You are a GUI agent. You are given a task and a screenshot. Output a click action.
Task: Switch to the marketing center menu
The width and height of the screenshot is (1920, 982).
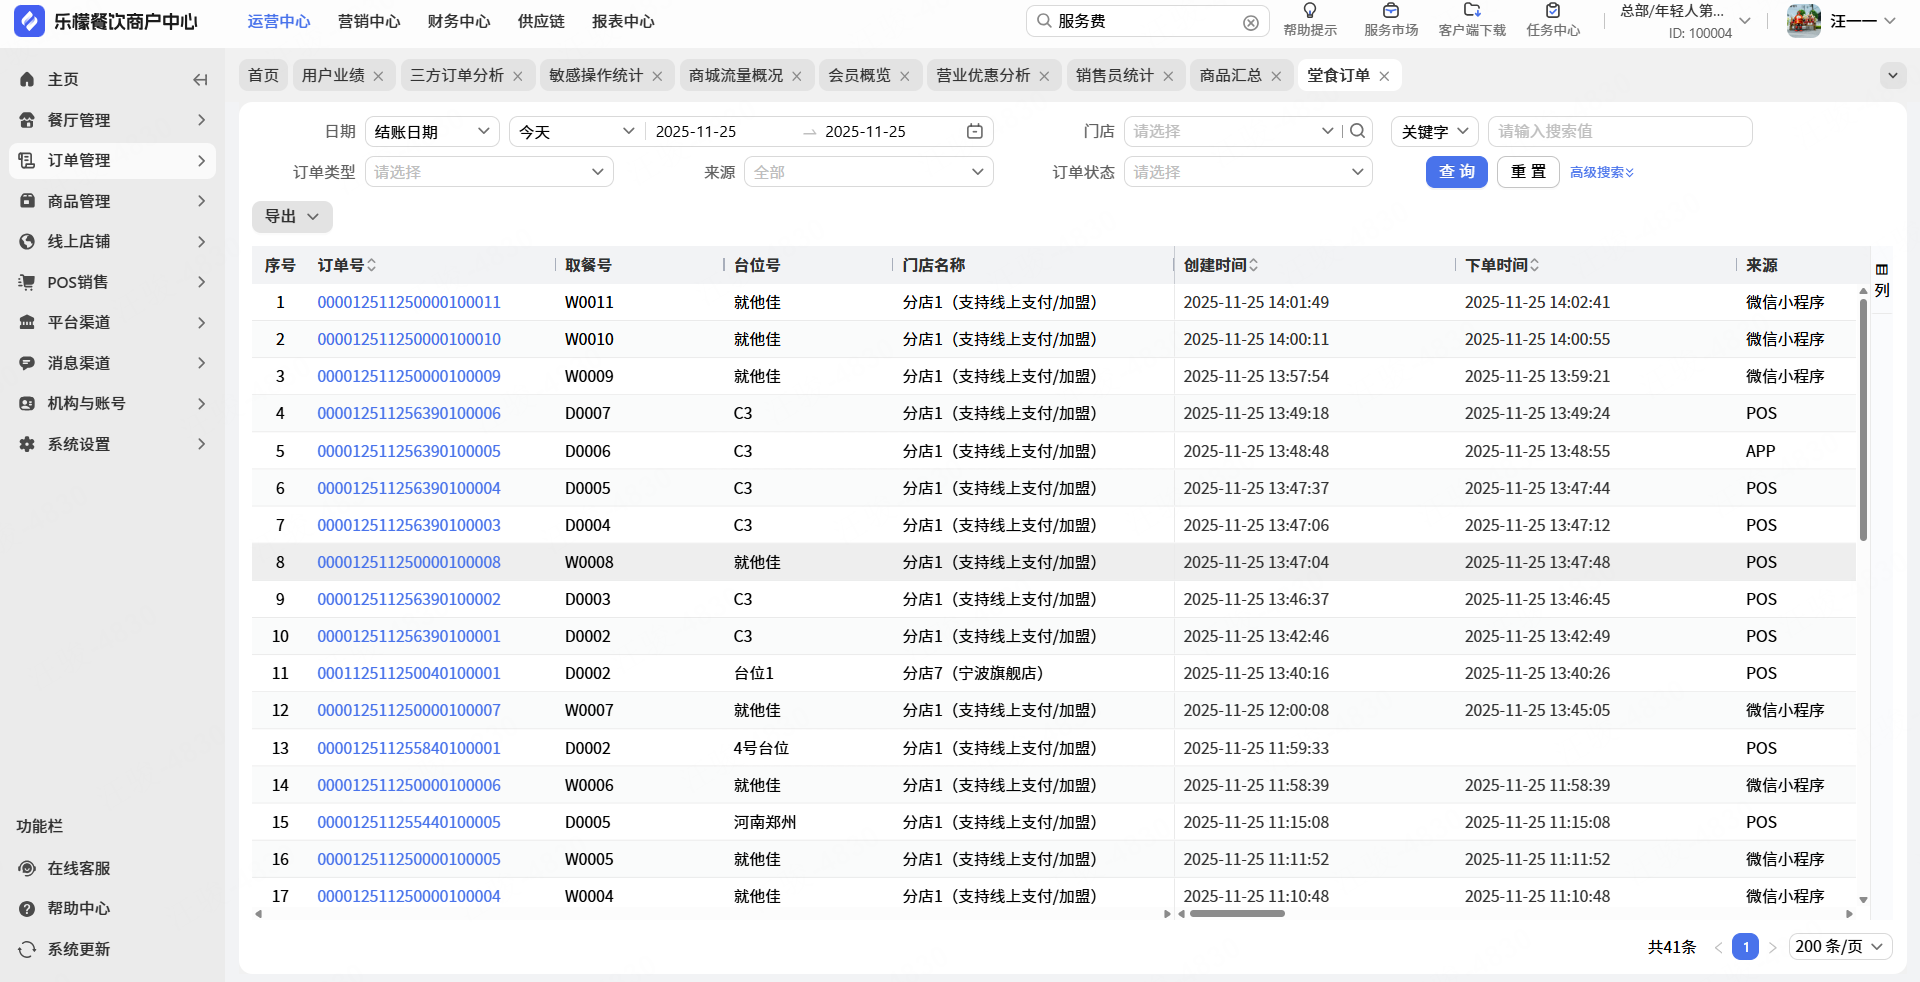tap(369, 21)
